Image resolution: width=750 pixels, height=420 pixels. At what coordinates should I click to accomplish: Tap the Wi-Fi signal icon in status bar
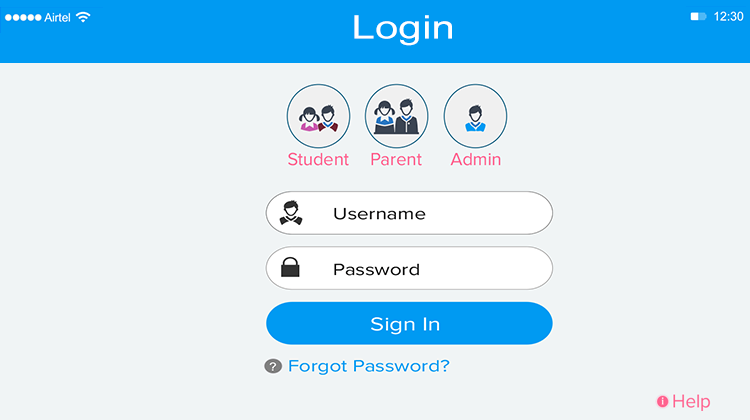[x=83, y=17]
